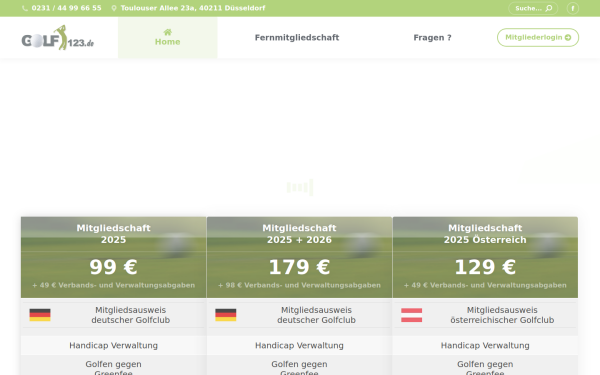Focus the Suche search field
This screenshot has width=600, height=375.
(533, 8)
